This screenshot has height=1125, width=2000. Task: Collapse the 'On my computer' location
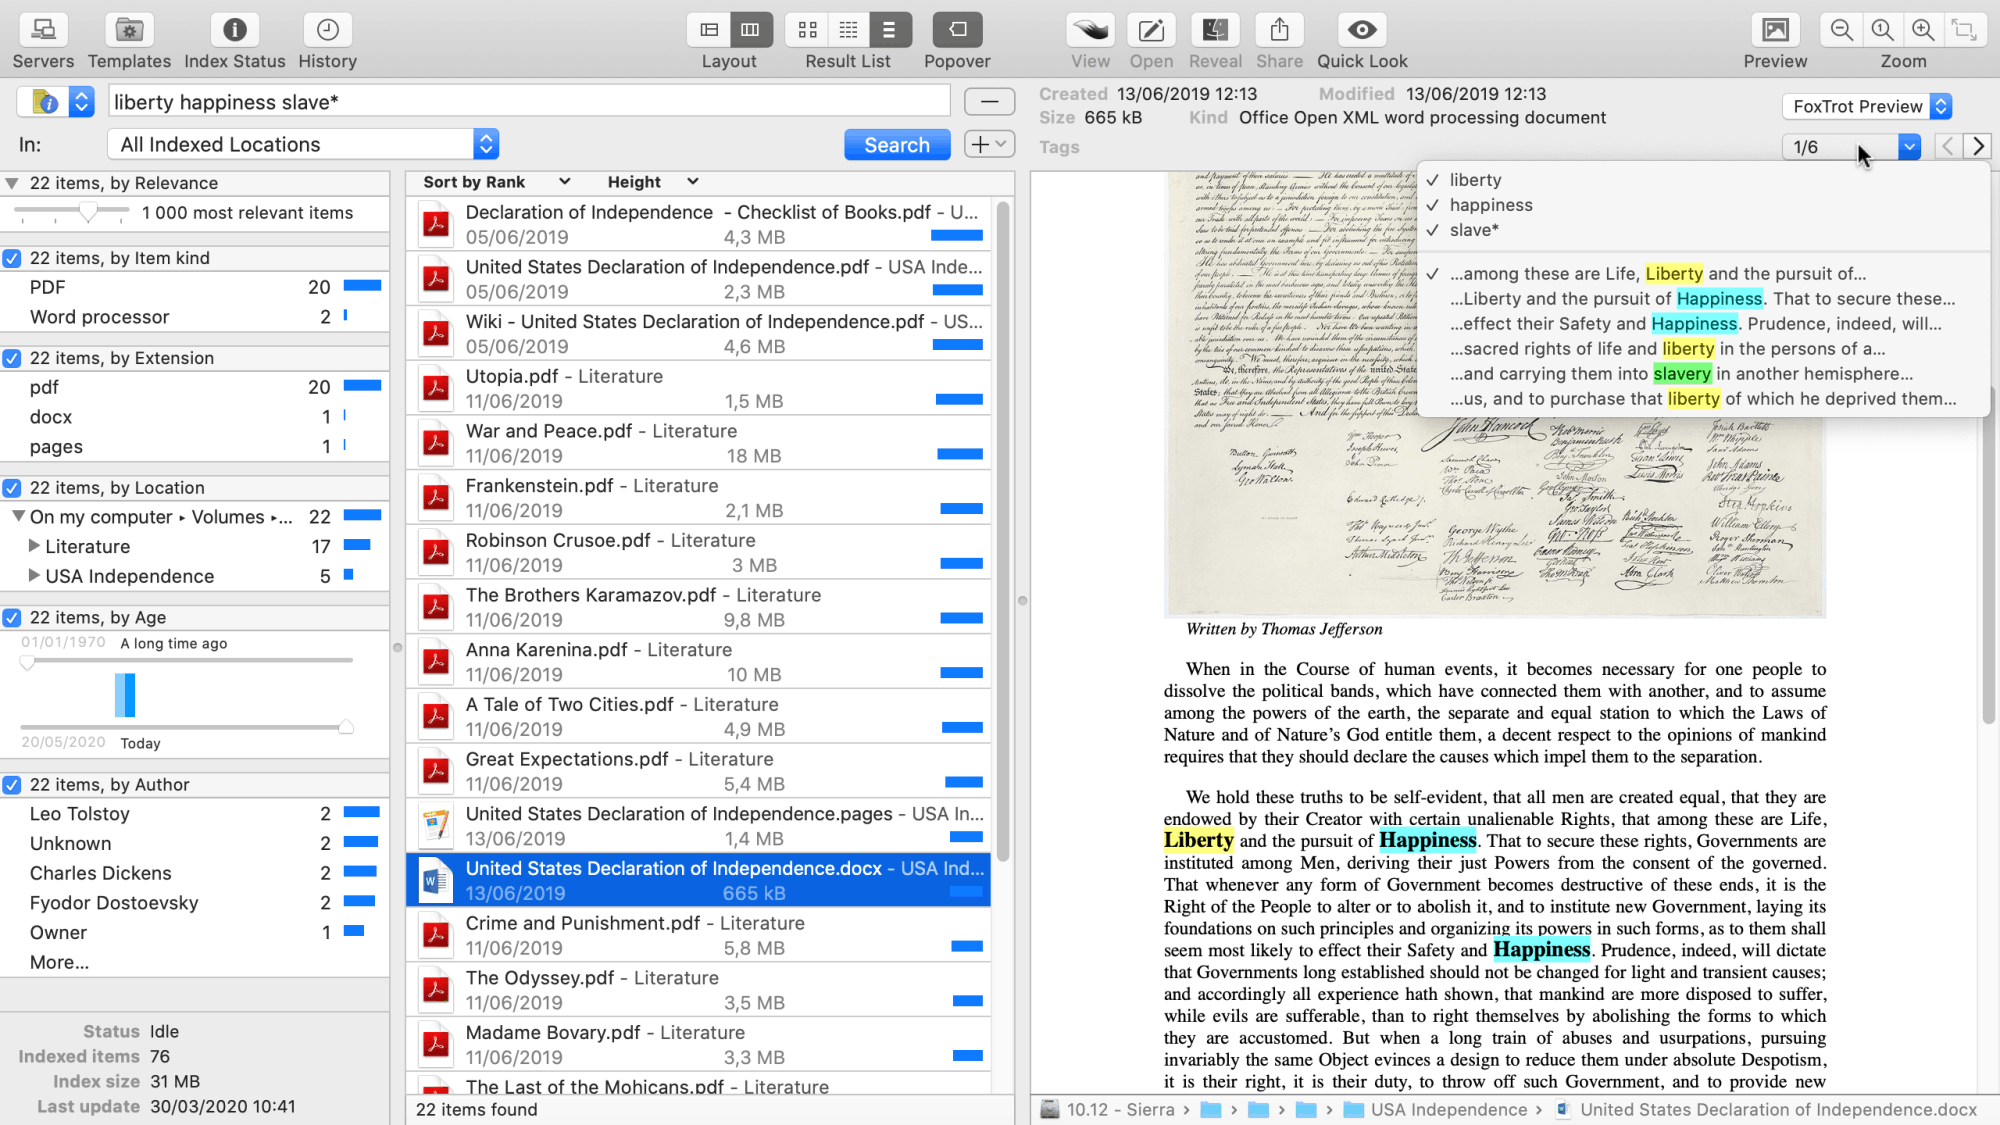click(18, 516)
